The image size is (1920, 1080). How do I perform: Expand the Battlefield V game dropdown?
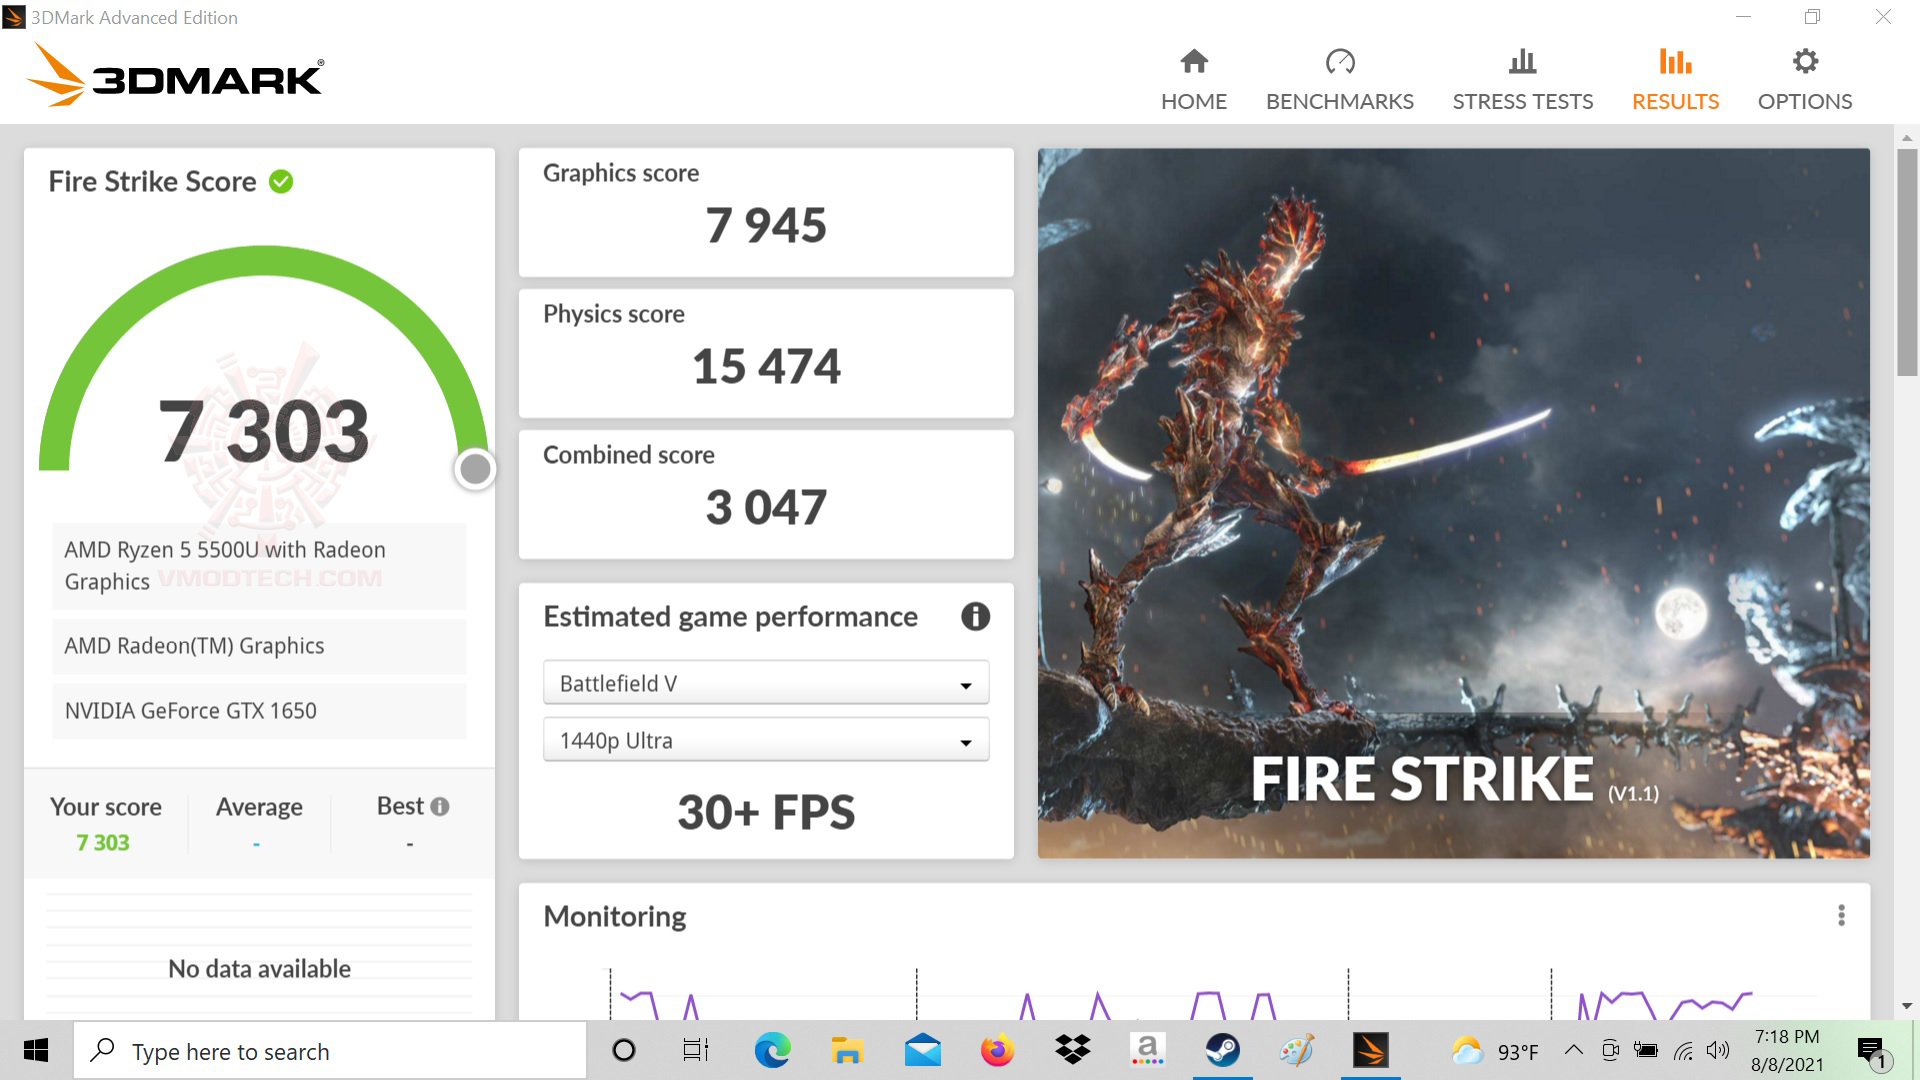[766, 684]
